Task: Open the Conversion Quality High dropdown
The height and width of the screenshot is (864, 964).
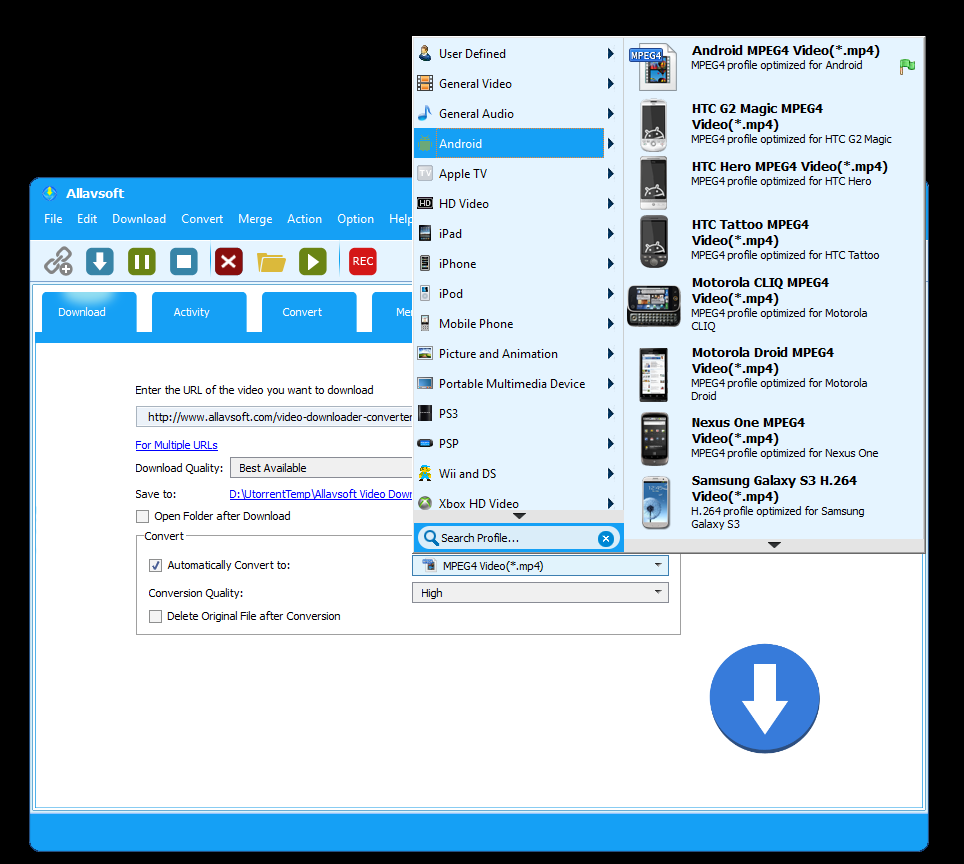Action: 540,593
